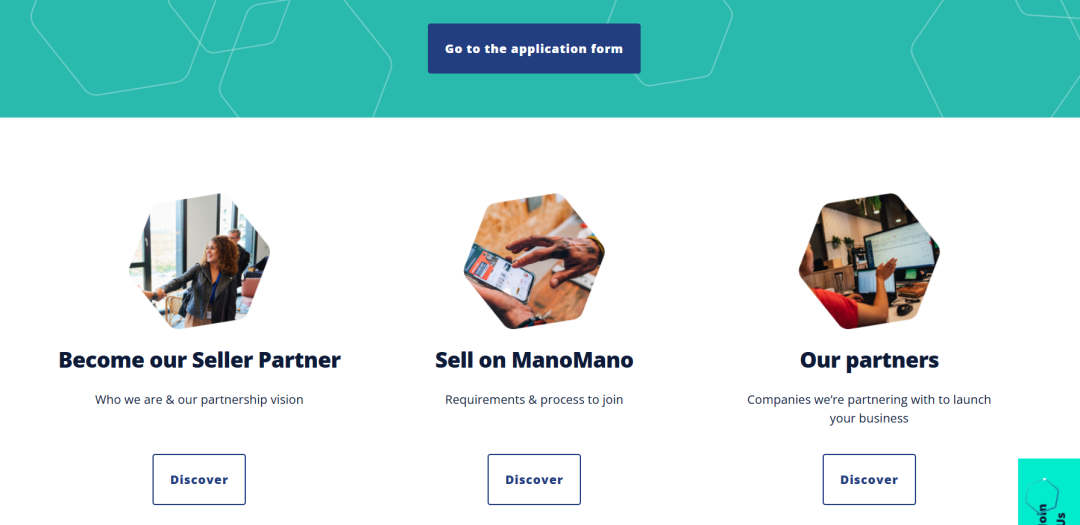Discover the Sell on ManoMano section

(x=534, y=480)
